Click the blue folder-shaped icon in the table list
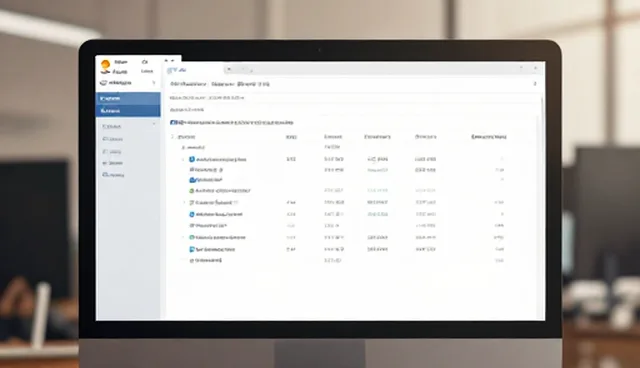This screenshot has height=368, width=640. click(192, 180)
